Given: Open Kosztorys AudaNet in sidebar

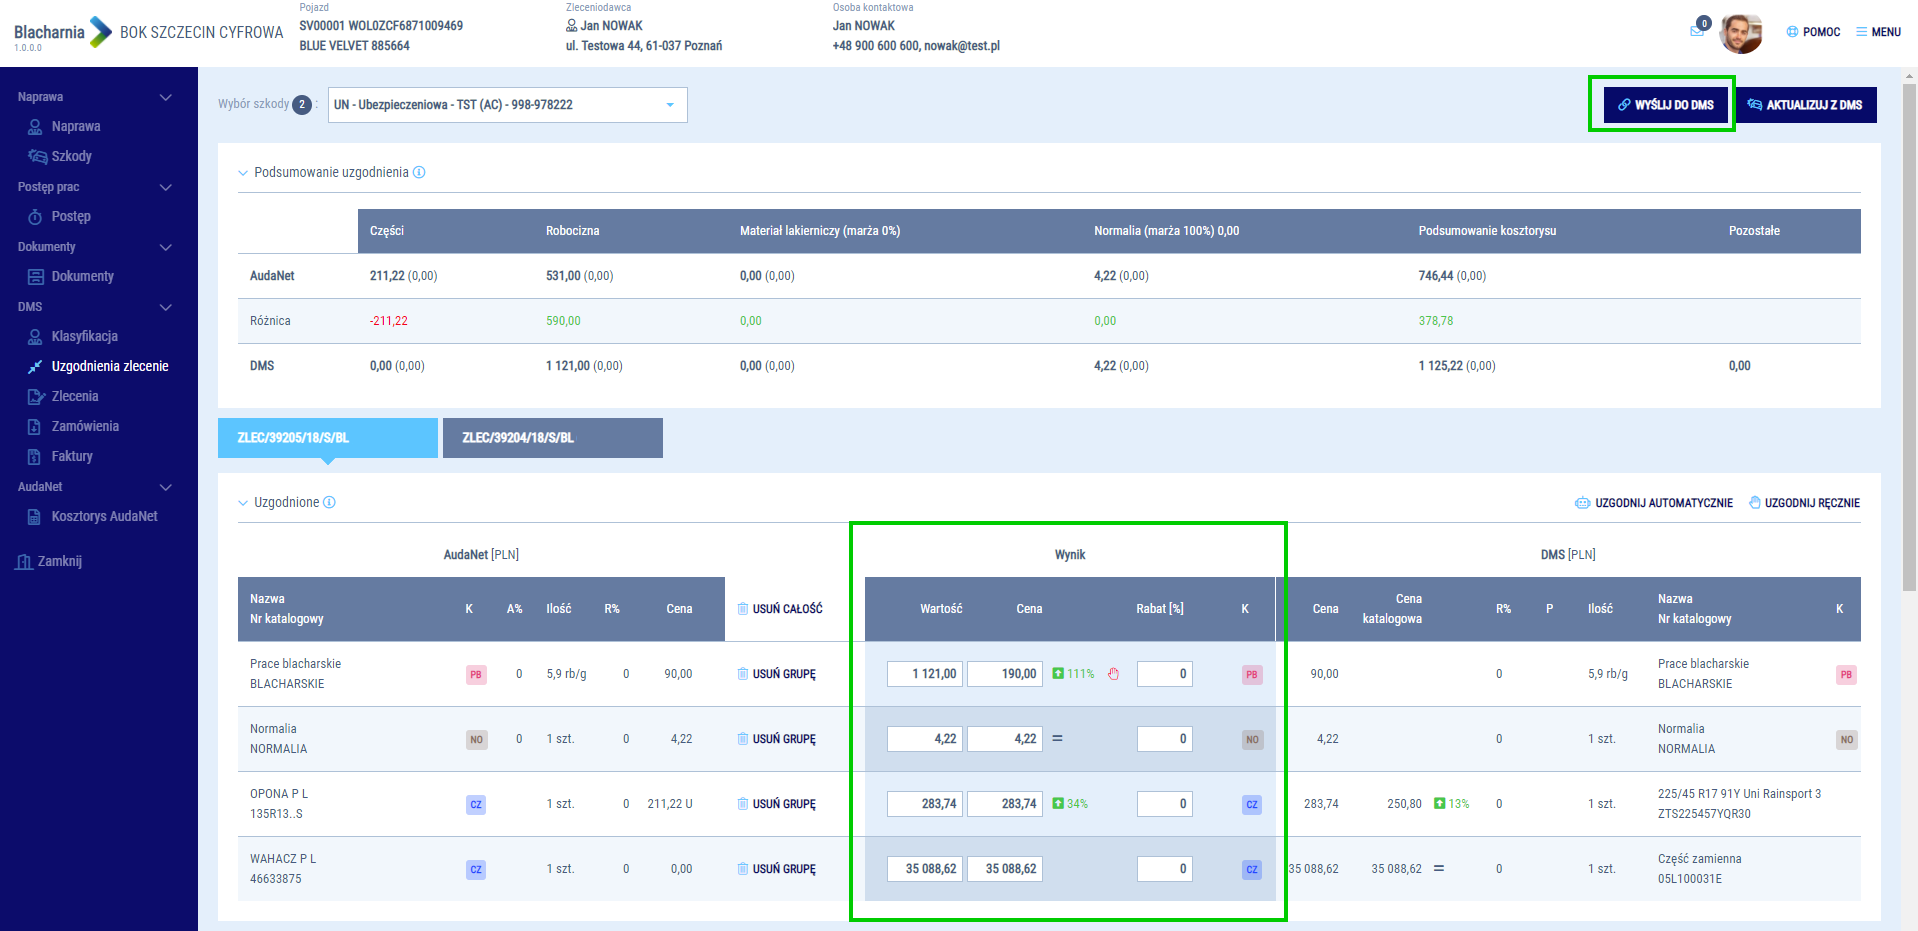Looking at the screenshot, I should coord(104,516).
